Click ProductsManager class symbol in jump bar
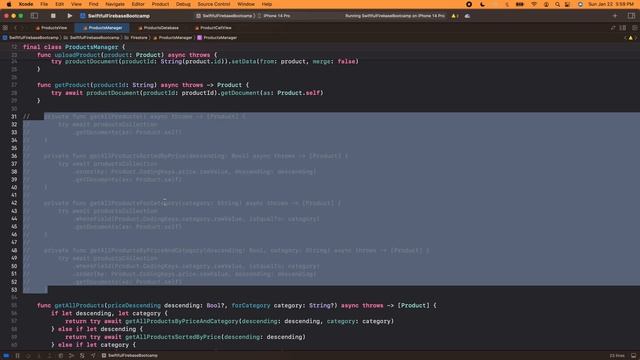The width and height of the screenshot is (640, 360). pyautogui.click(x=217, y=38)
